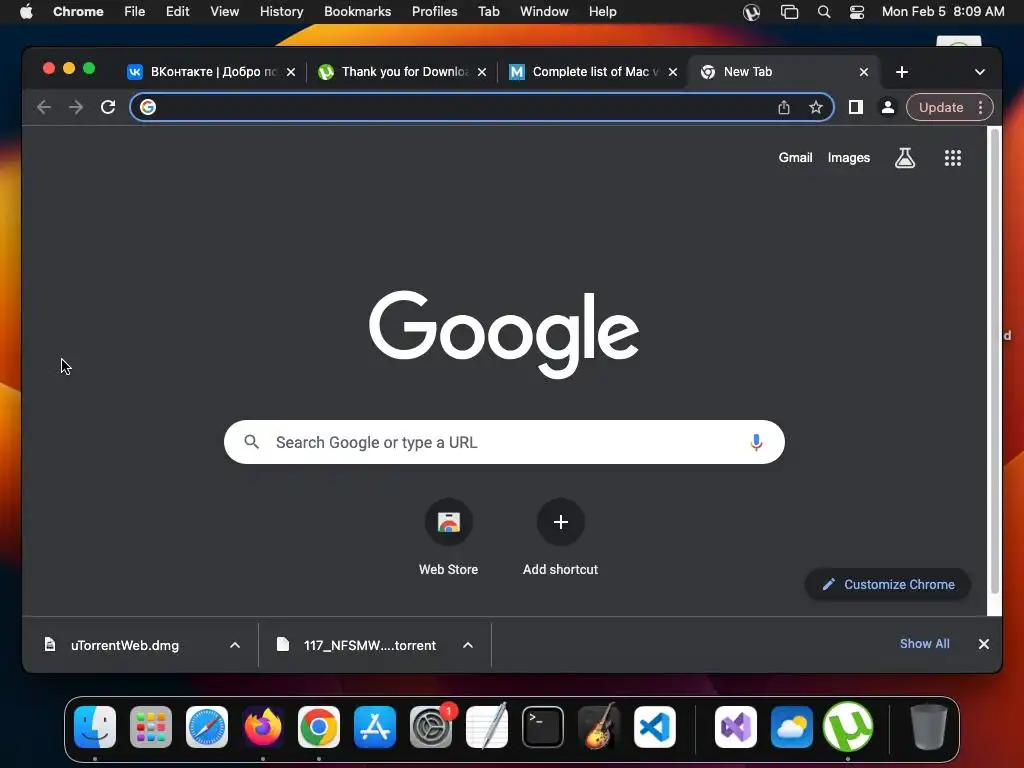Open the three-dot Chrome menu
Viewport: 1024px width, 768px height.
pyautogui.click(x=980, y=107)
